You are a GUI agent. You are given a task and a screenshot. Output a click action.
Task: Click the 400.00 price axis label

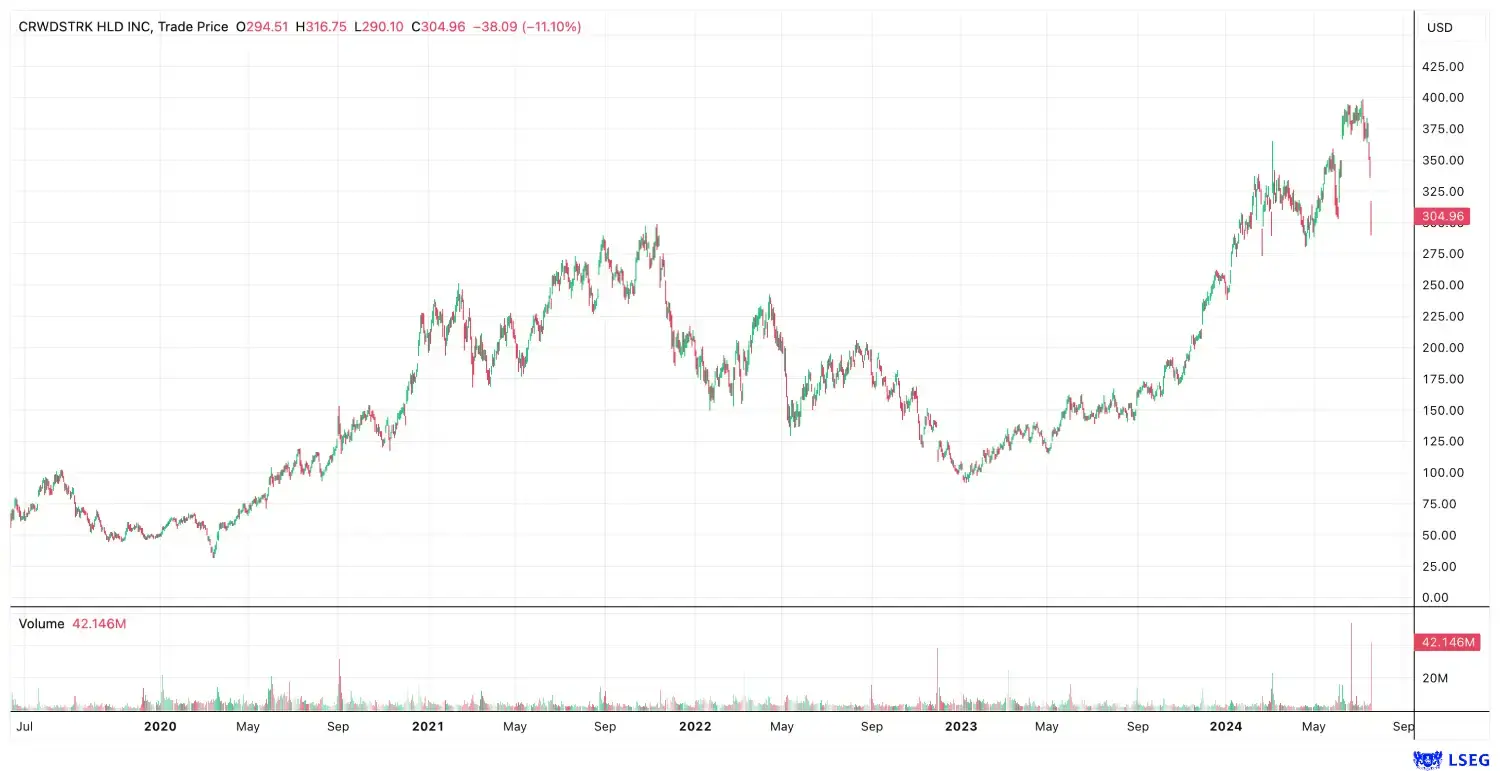tap(1443, 97)
